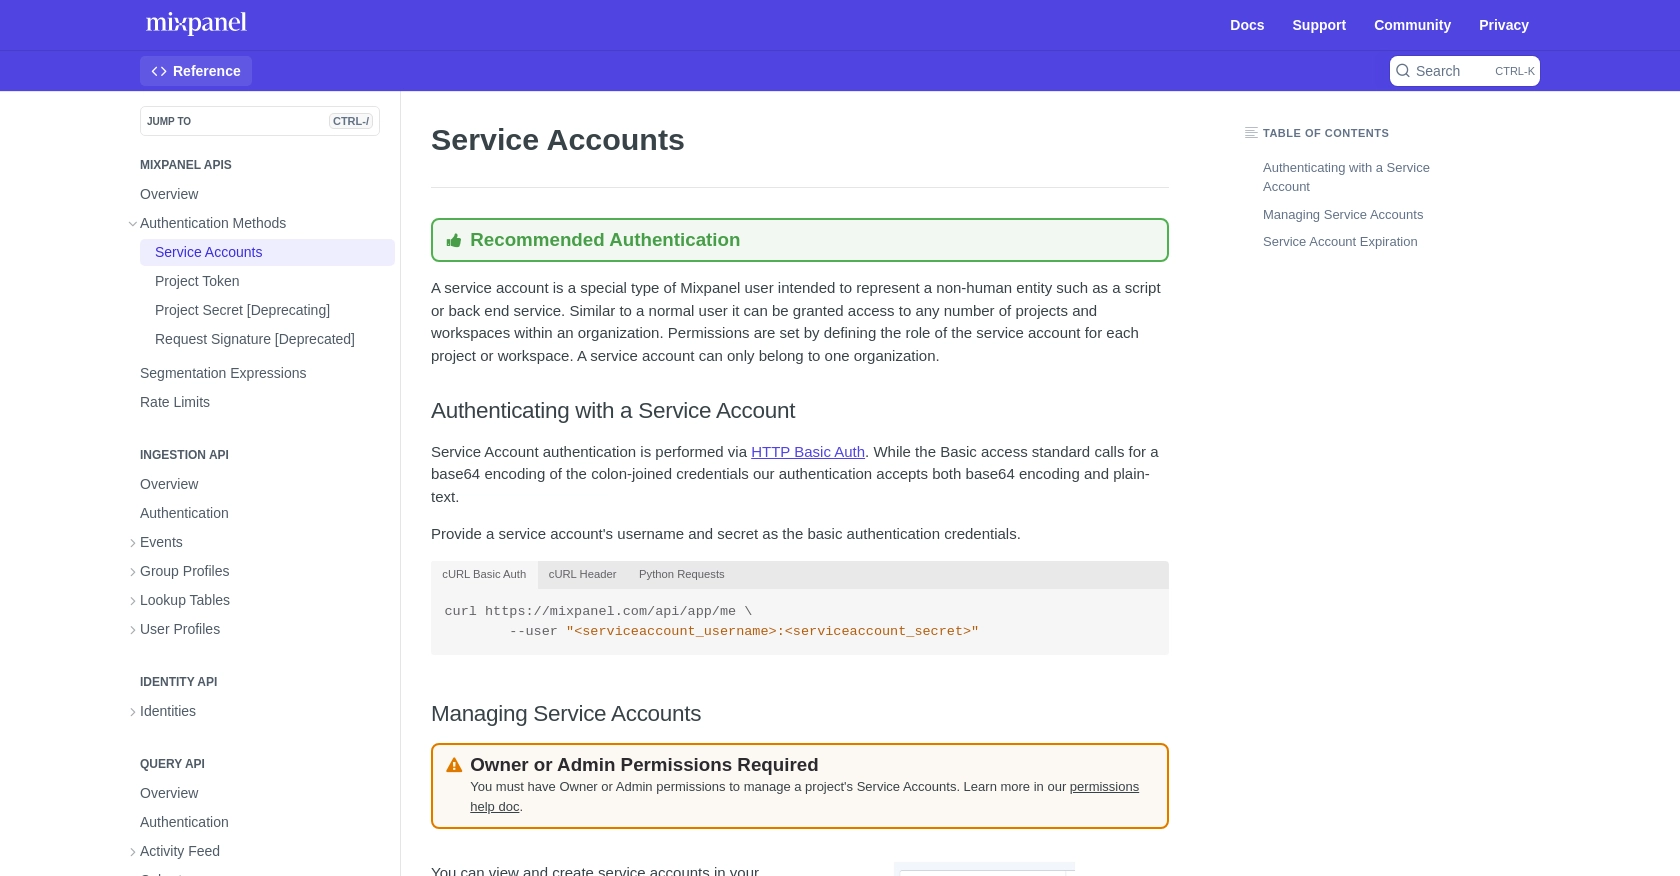Click the INGESTION API sidebar heading
This screenshot has width=1680, height=876.
(184, 455)
